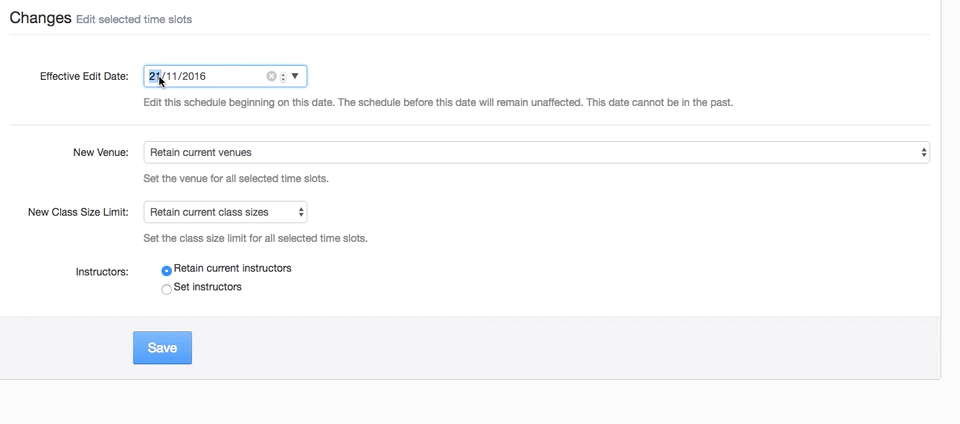Click the Effective Edit Date label
The image size is (960, 424).
click(84, 77)
